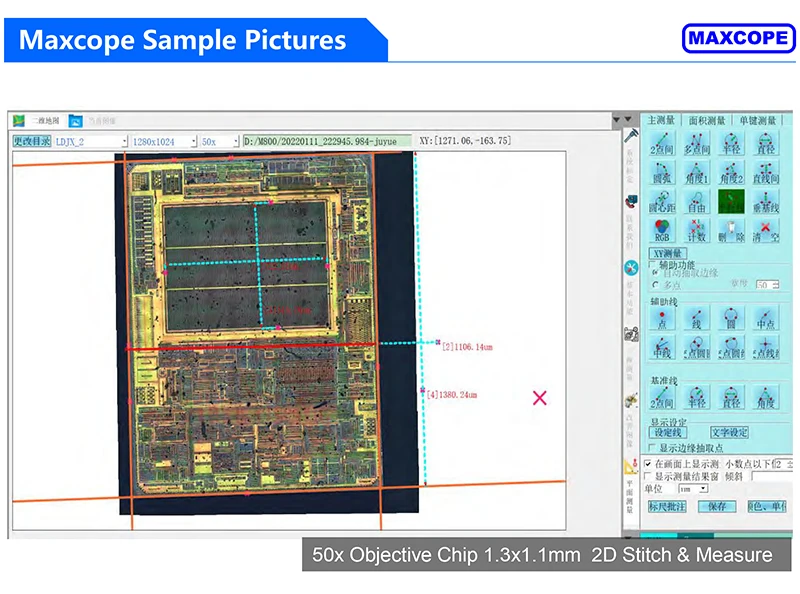This screenshot has width=800, height=594.
Task: Activate the 圆心距 center distance tool
Action: [662, 201]
